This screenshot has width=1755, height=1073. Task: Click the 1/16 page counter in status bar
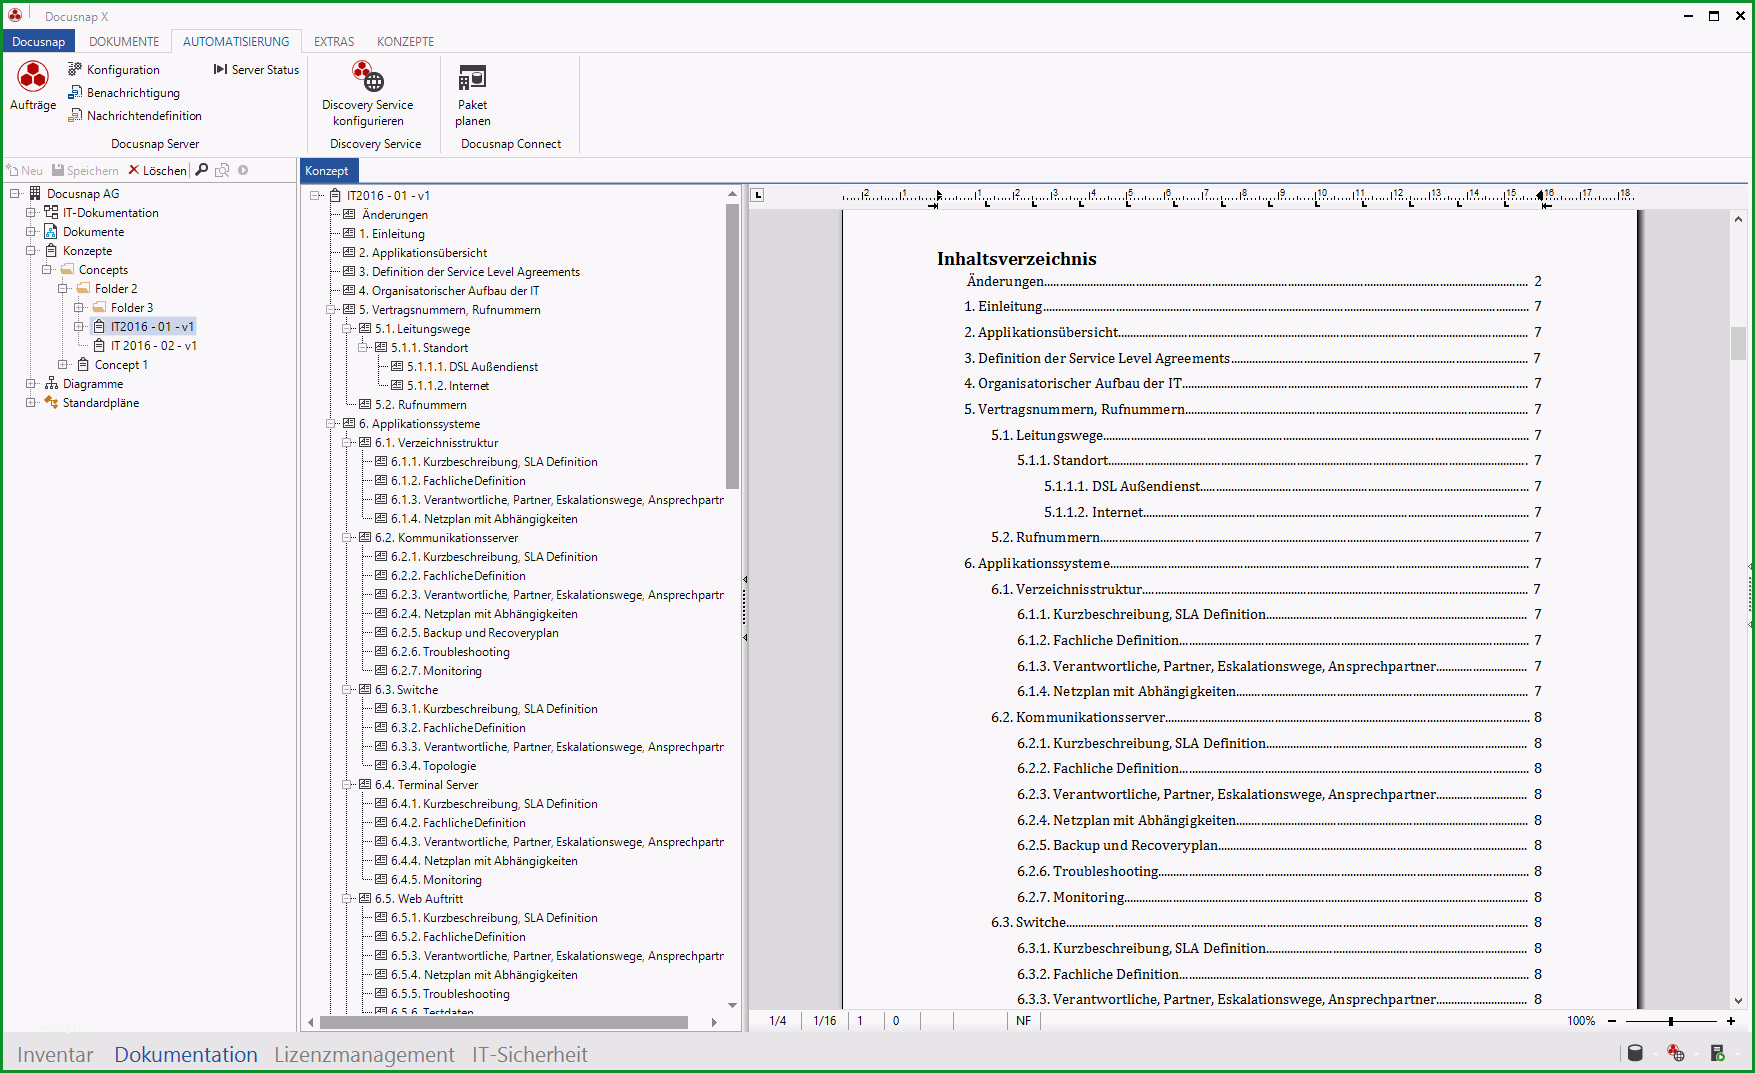(825, 1021)
